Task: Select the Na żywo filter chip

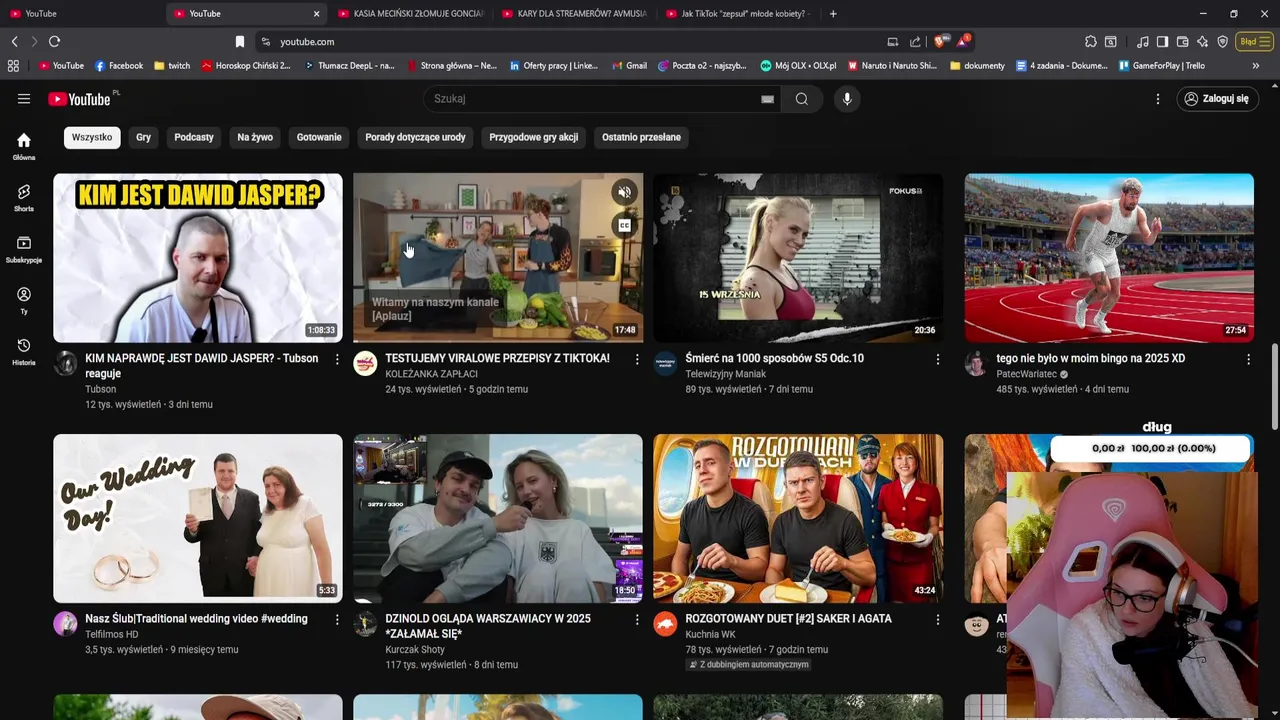Action: [x=255, y=137]
